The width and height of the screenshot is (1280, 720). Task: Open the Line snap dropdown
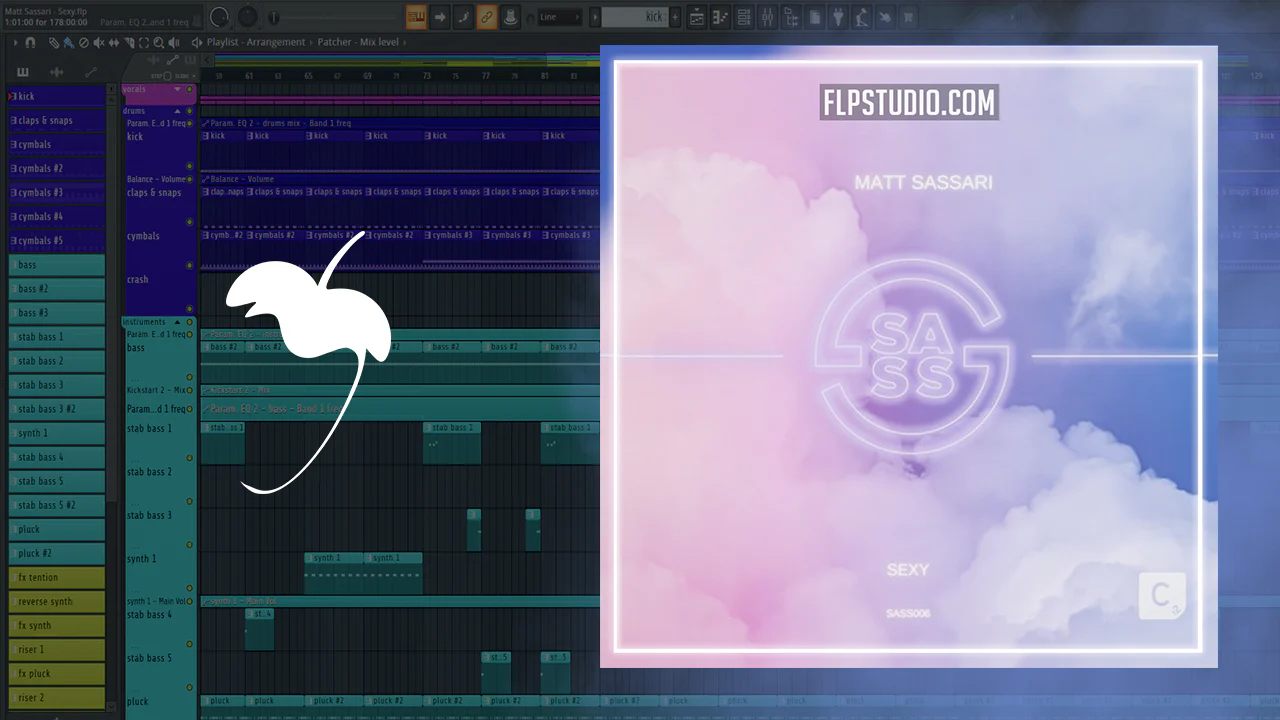[559, 17]
